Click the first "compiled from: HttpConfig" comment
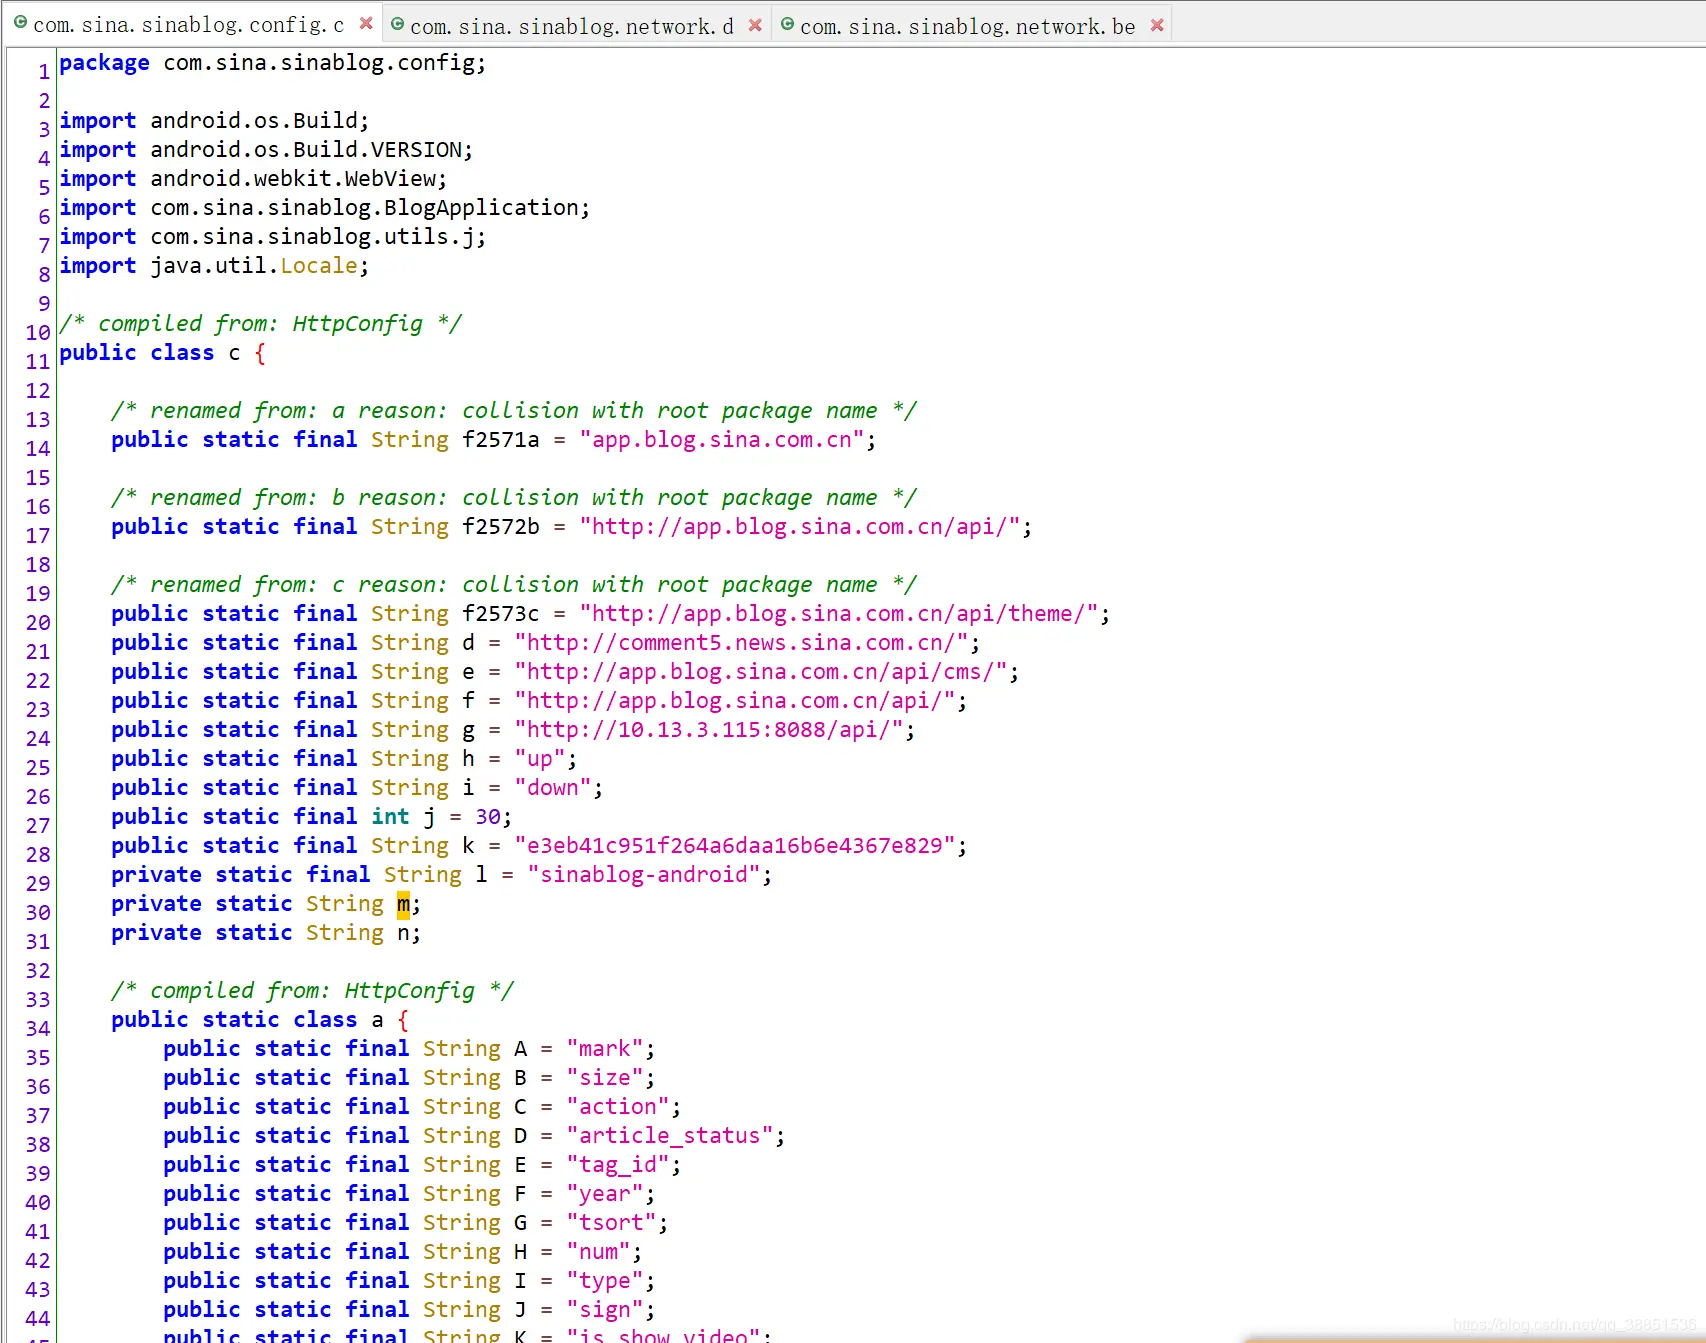The height and width of the screenshot is (1343, 1706). coord(260,324)
